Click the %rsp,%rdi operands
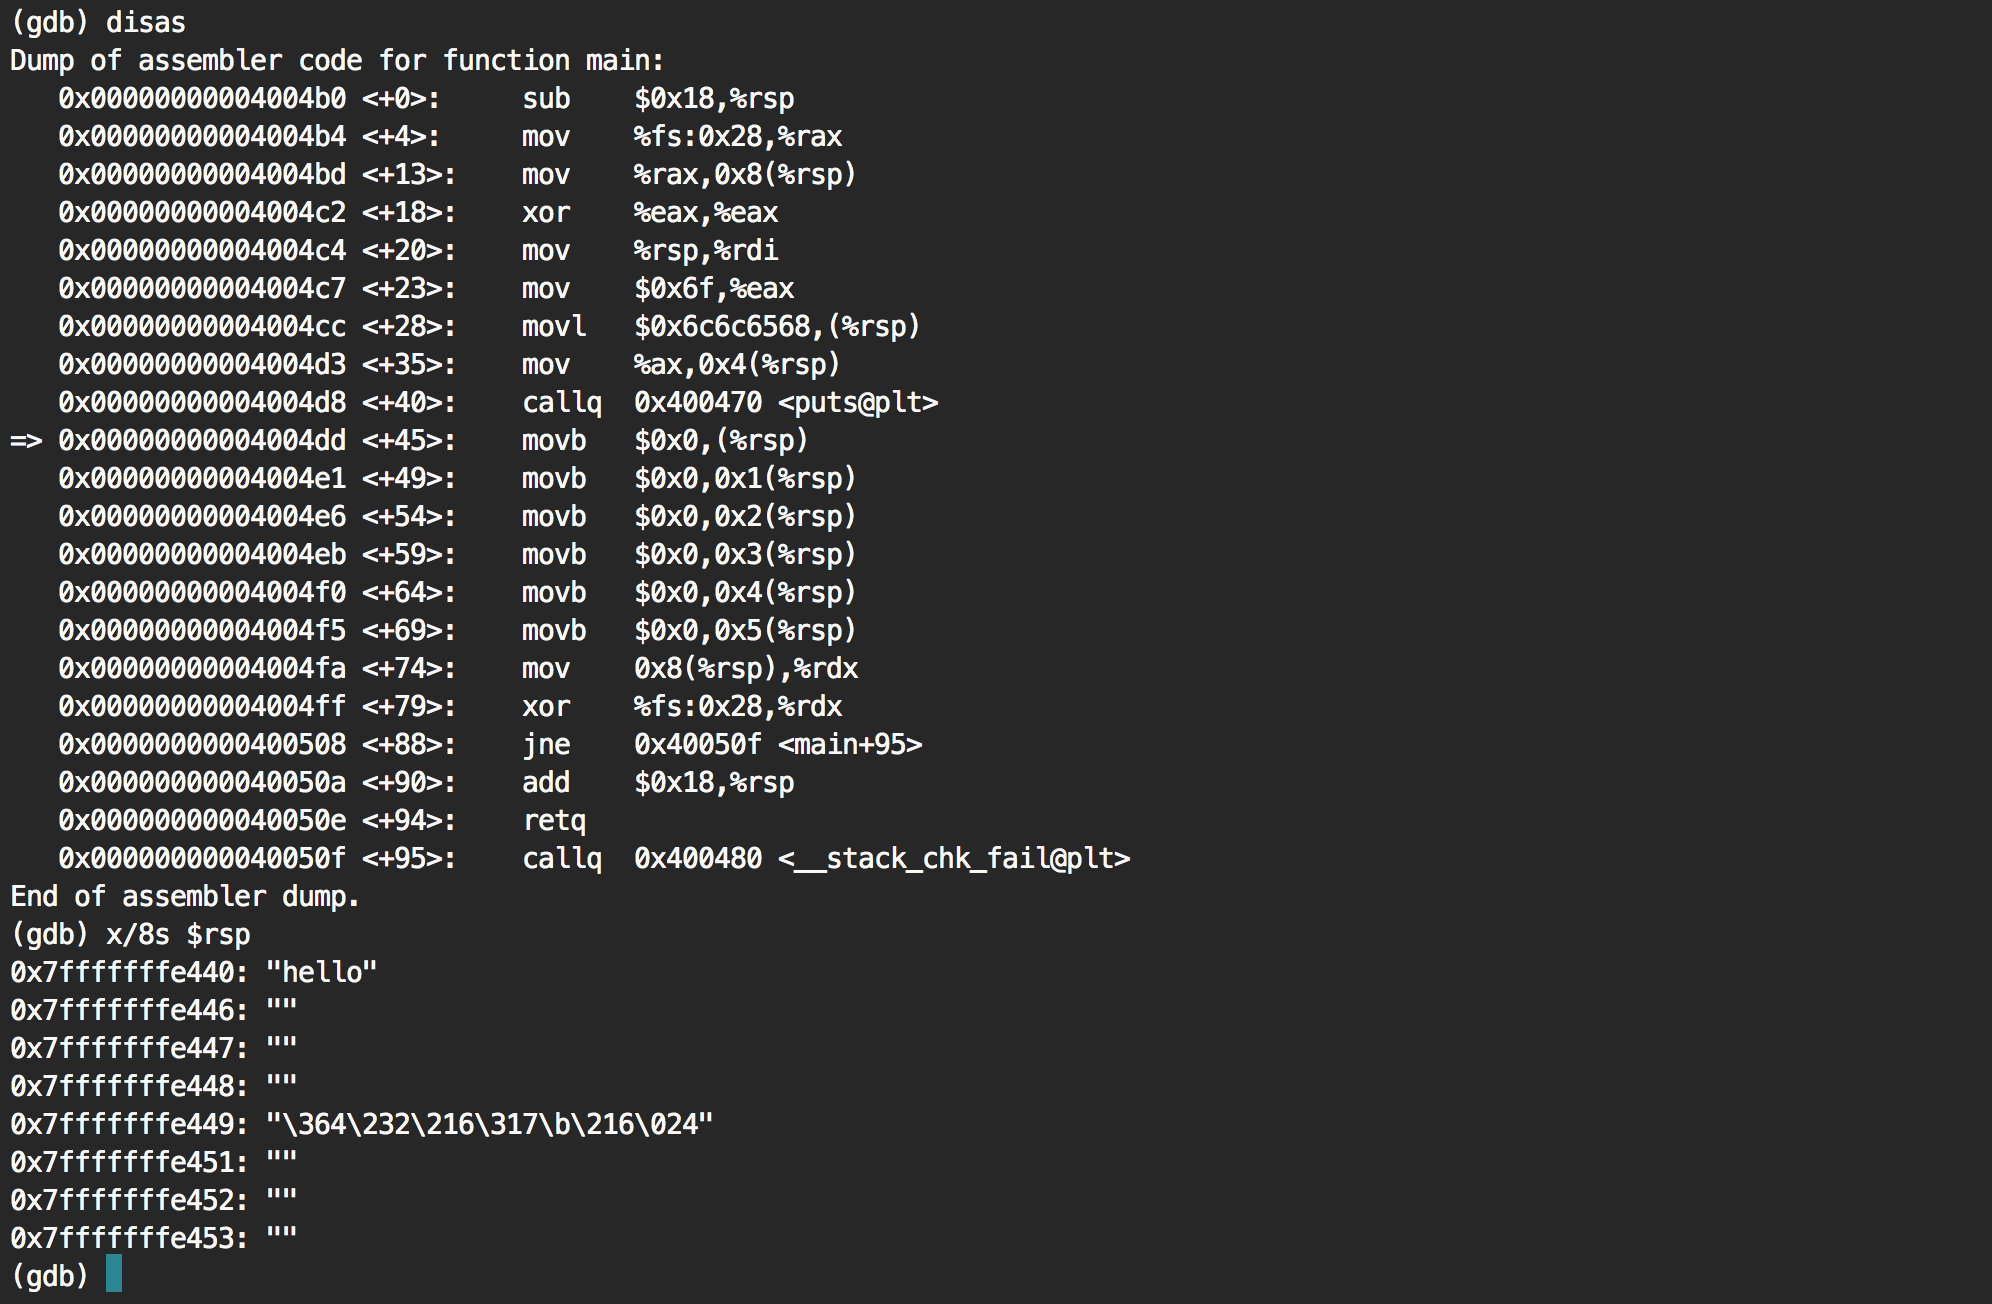Screen dimensions: 1992x1304 pos(706,251)
